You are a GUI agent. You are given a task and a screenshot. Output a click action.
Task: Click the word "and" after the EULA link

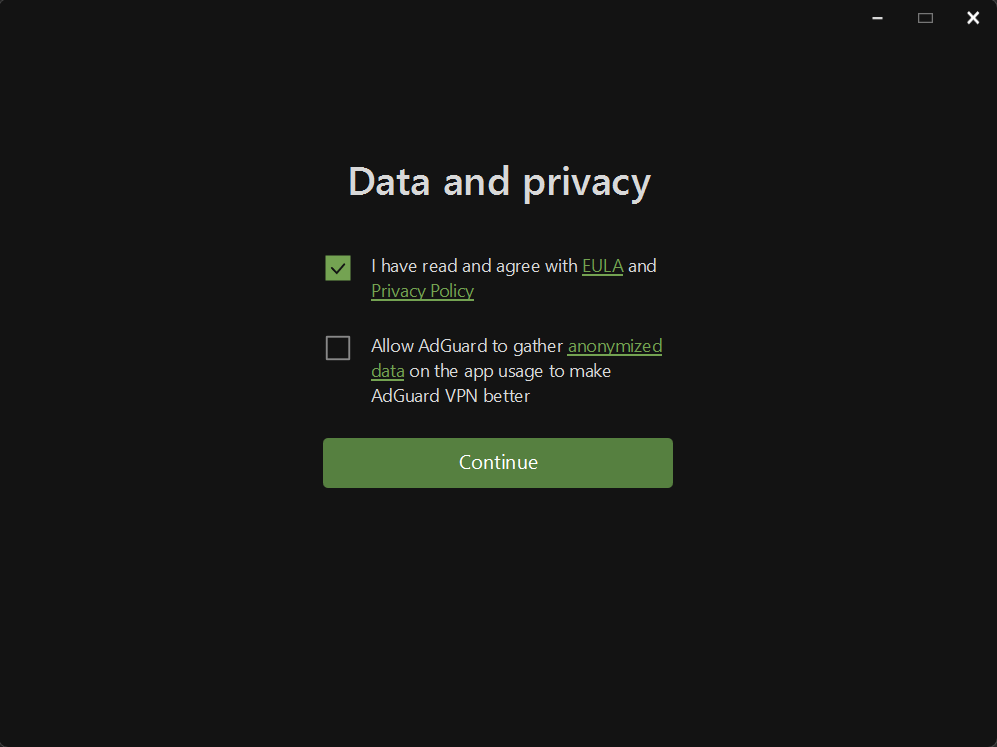click(x=642, y=266)
